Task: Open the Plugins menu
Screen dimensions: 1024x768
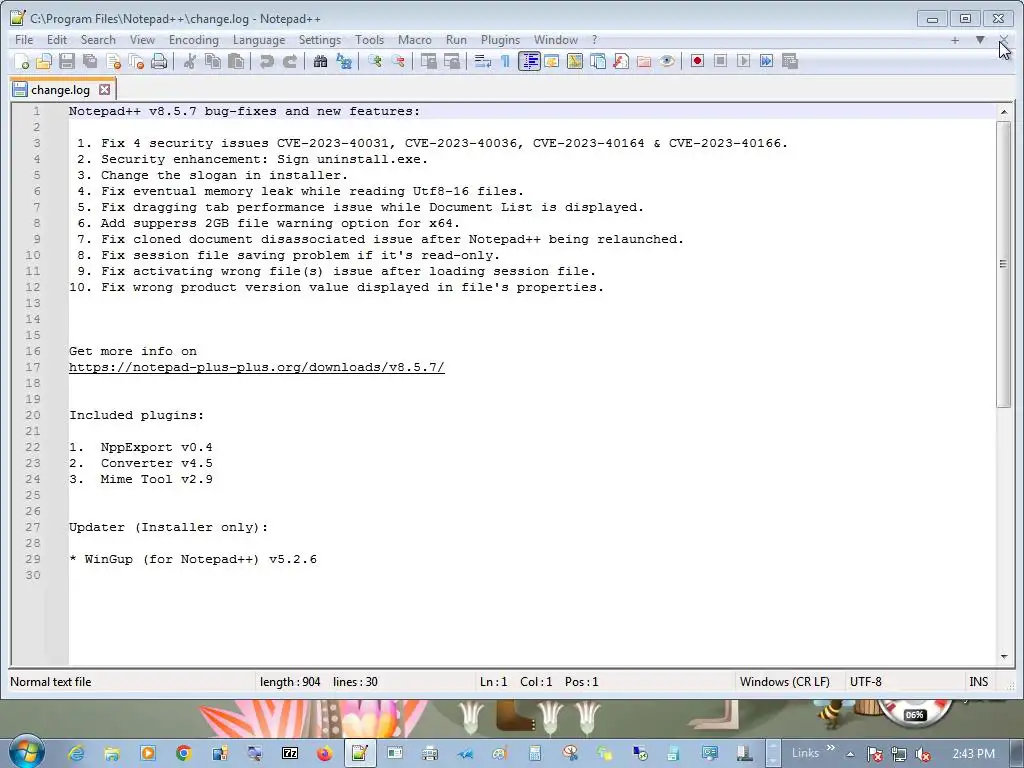Action: [x=500, y=40]
